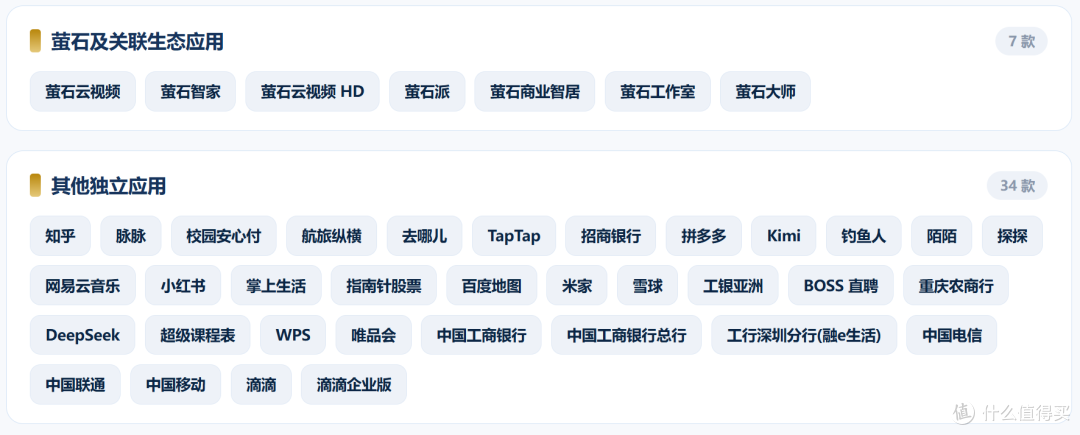Click the 萤石及关联生态应用 heading
Screen dimensions: 1080x435
click(x=137, y=41)
